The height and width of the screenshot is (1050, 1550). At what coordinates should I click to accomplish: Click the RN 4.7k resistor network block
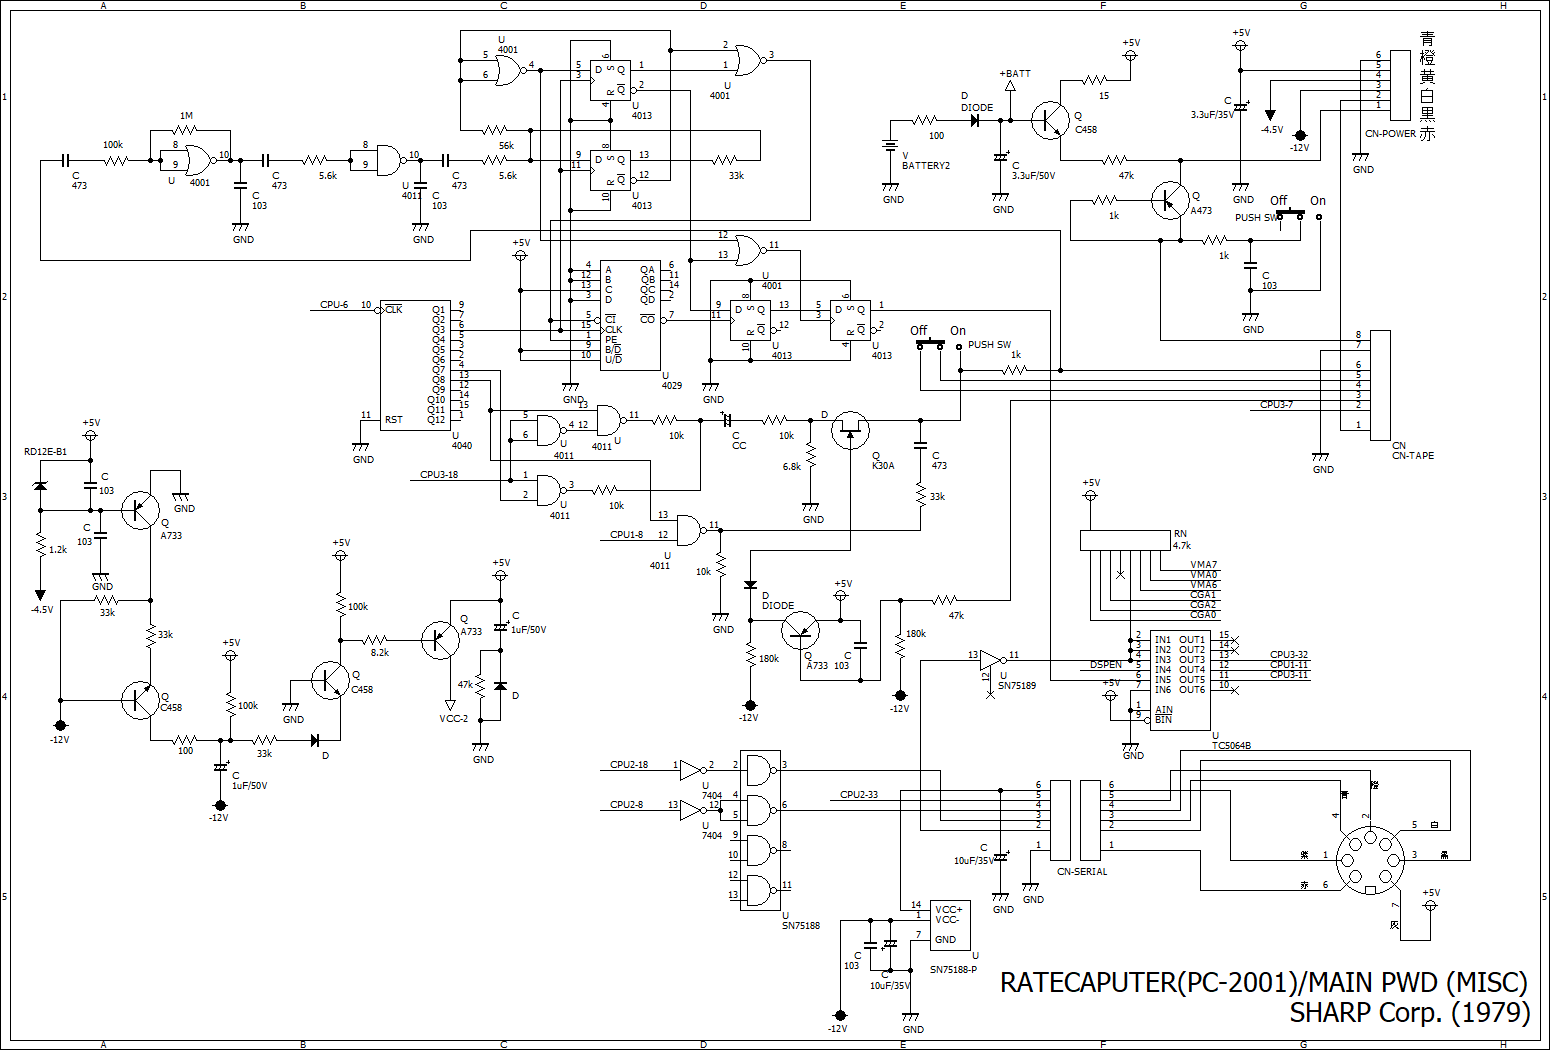[1125, 540]
